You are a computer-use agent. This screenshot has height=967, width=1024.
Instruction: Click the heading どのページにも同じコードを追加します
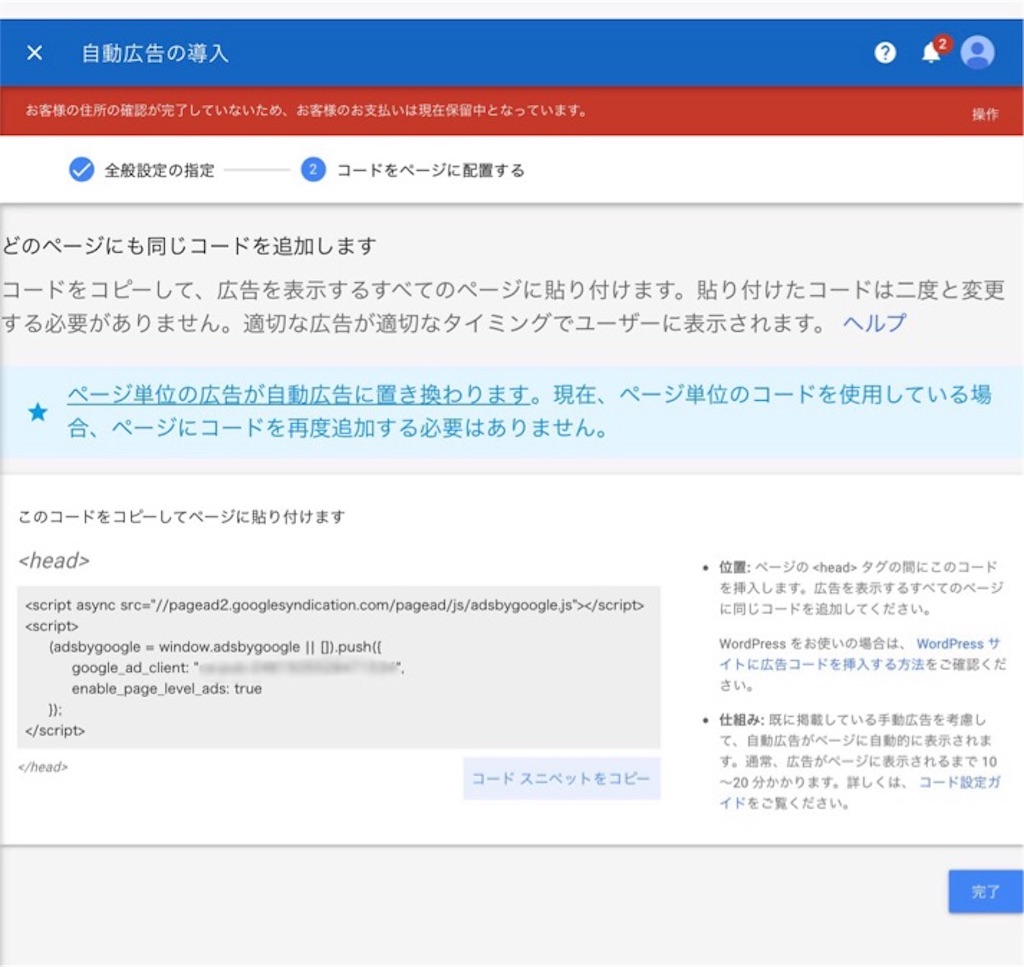pos(189,246)
